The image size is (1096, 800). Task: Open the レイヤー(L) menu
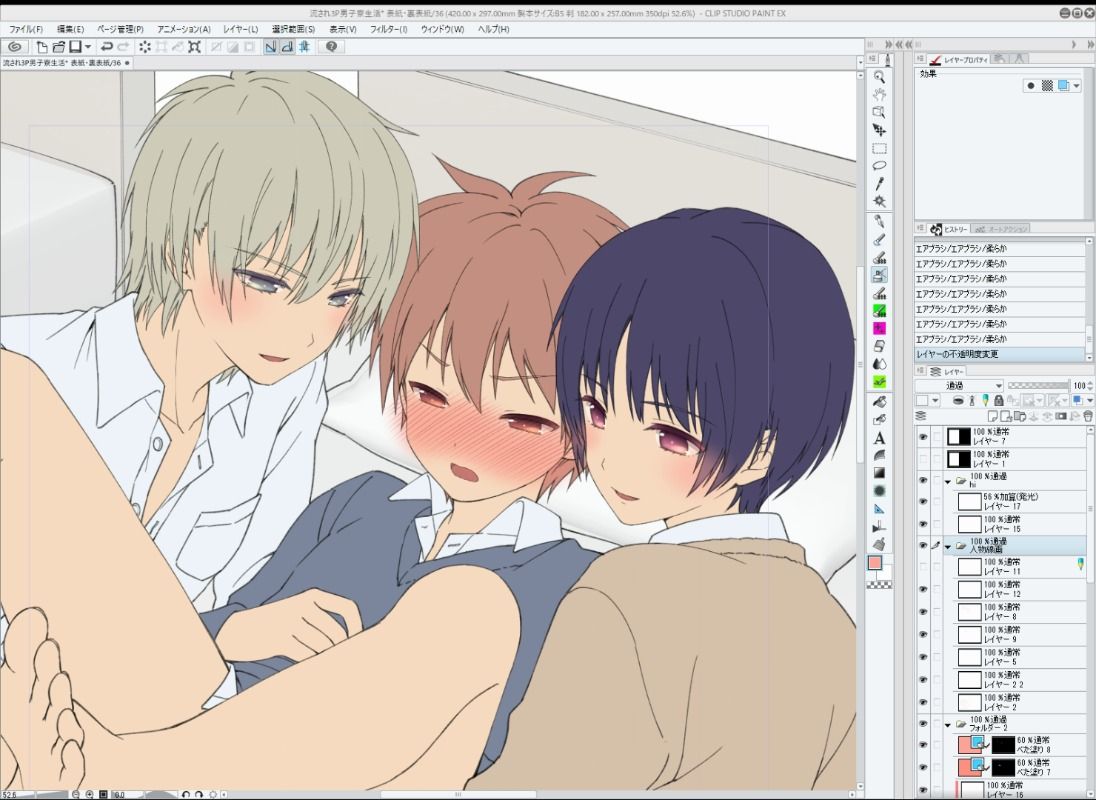[x=240, y=29]
